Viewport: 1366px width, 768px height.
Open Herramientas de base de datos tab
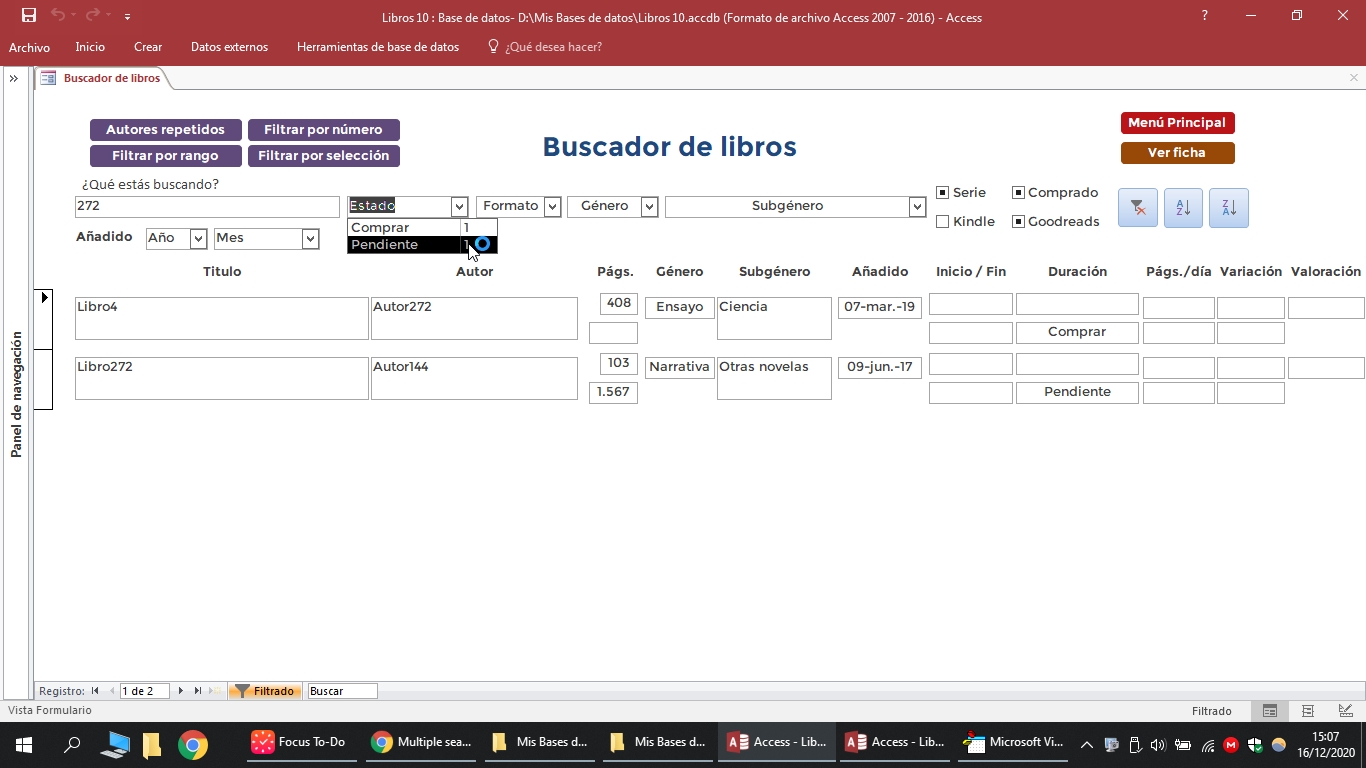[x=378, y=47]
